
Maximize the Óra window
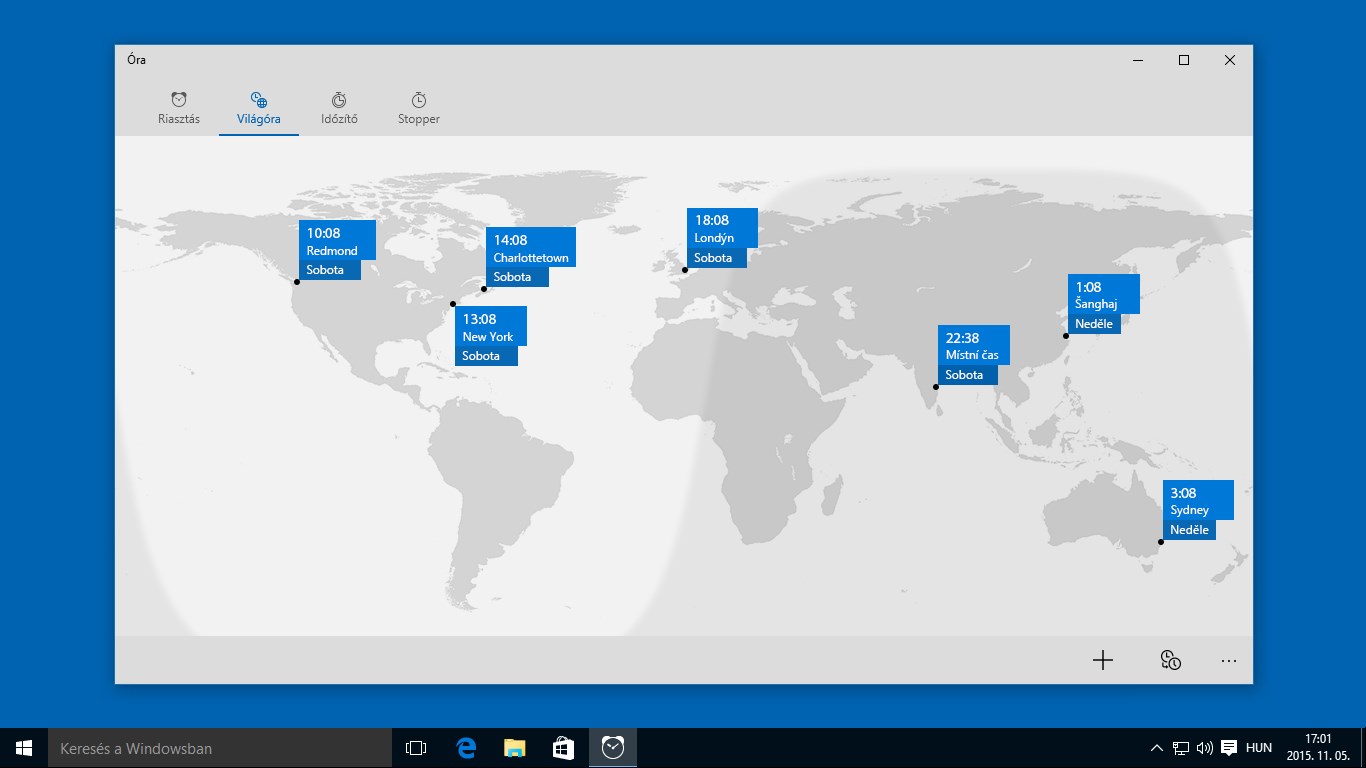pyautogui.click(x=1184, y=60)
